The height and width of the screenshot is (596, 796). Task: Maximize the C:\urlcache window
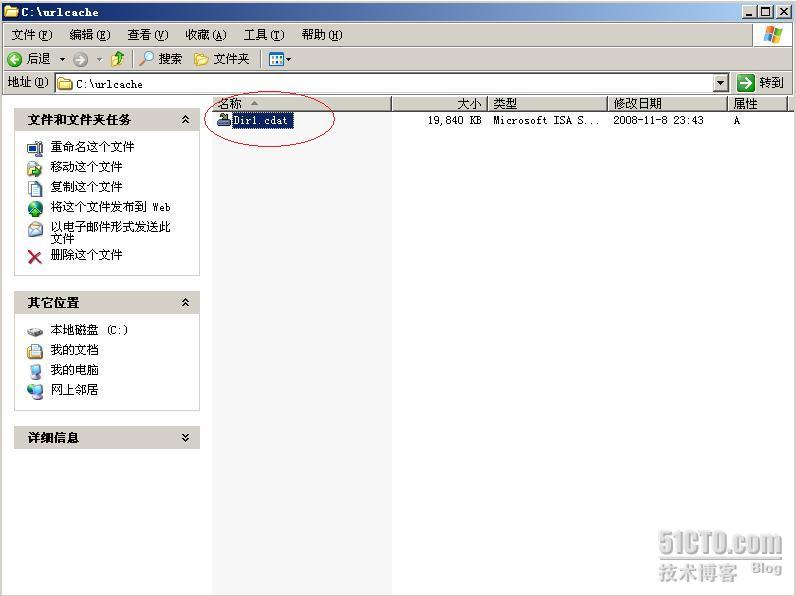coord(766,12)
